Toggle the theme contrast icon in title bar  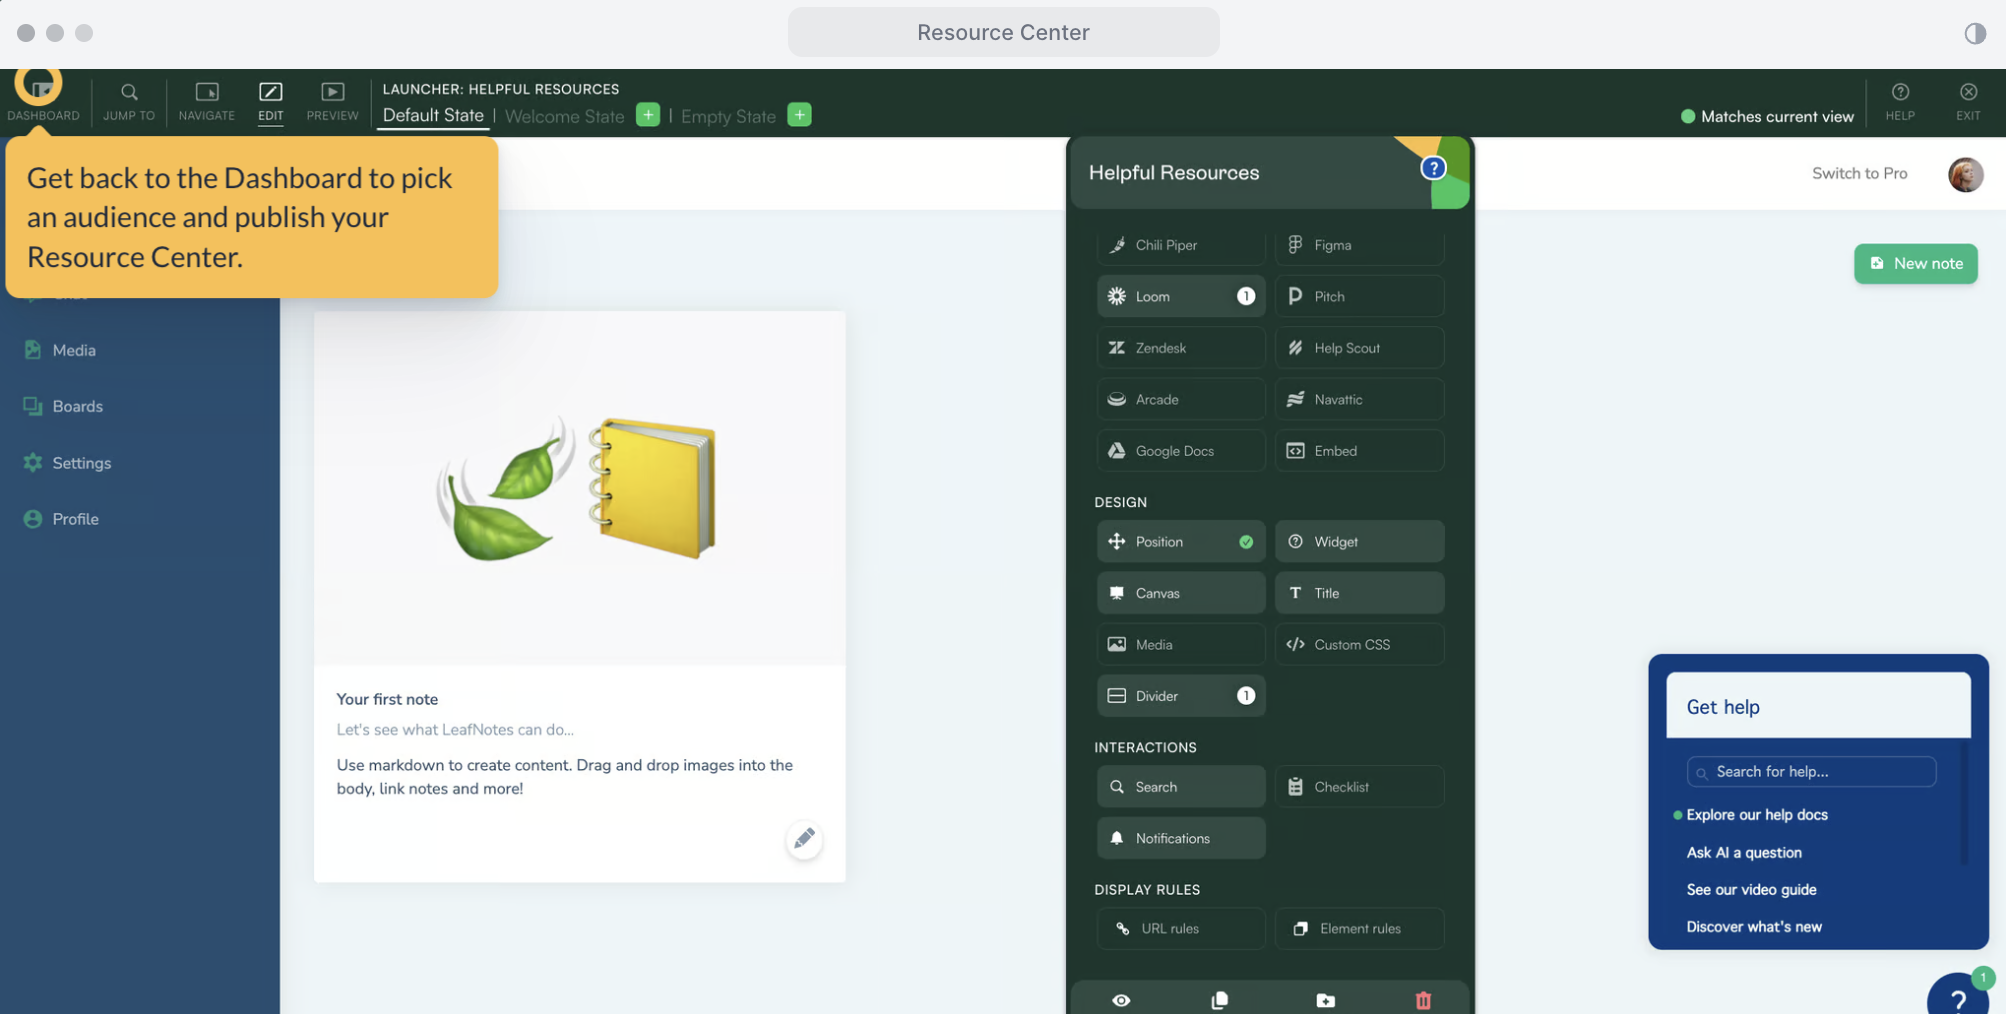click(1974, 33)
